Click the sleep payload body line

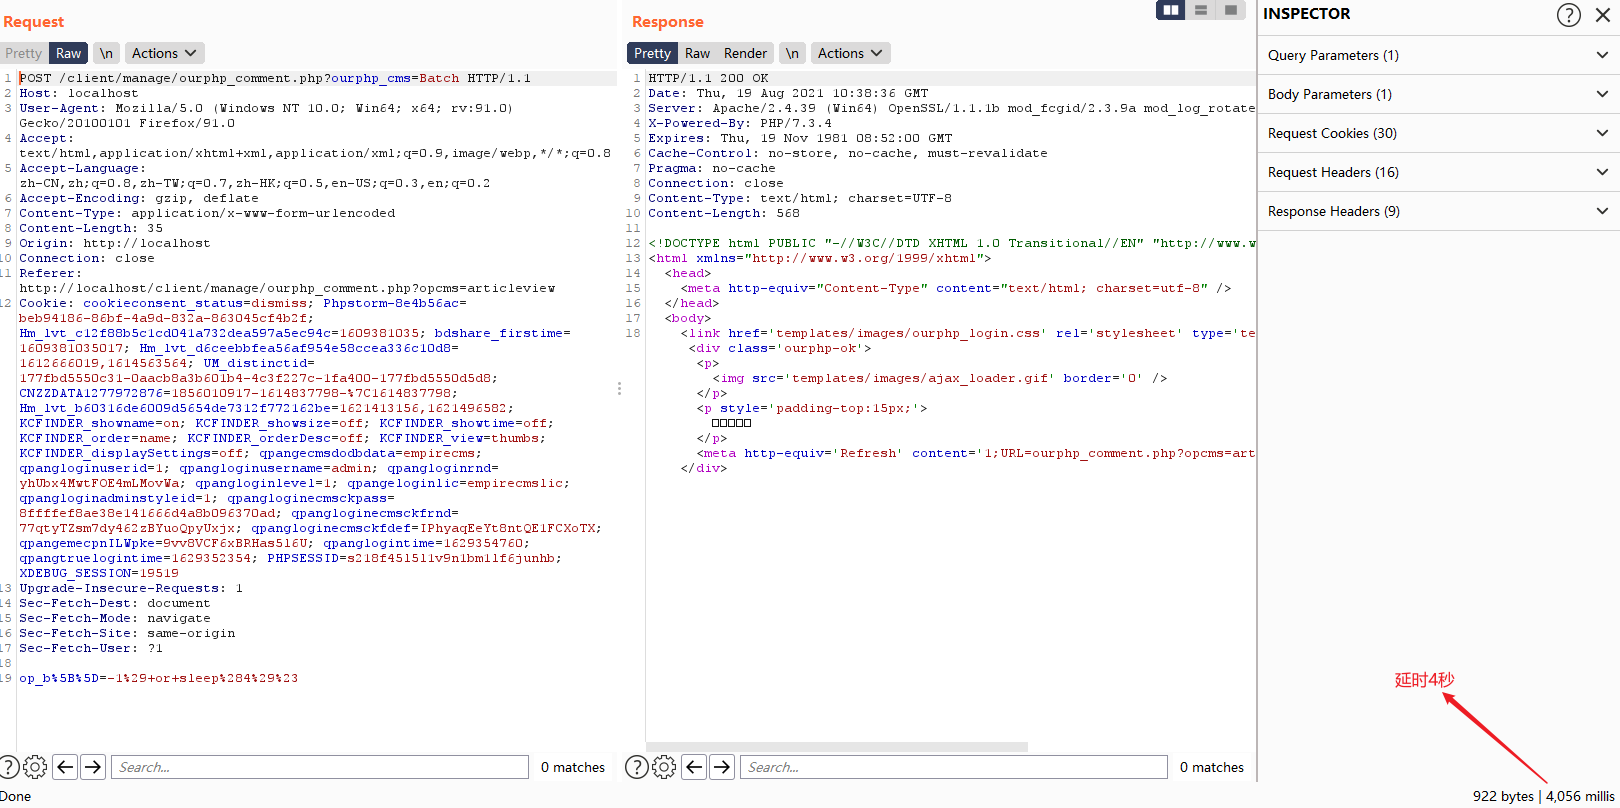[158, 678]
